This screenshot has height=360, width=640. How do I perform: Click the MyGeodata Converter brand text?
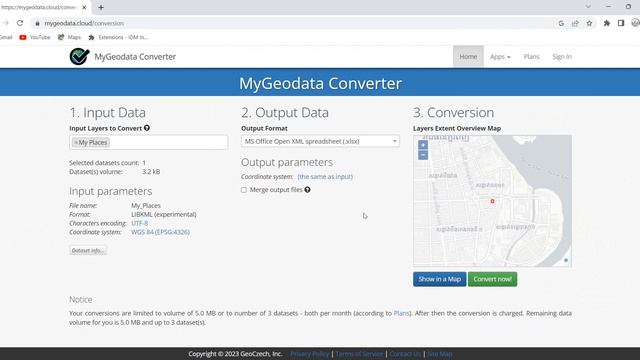click(x=135, y=57)
